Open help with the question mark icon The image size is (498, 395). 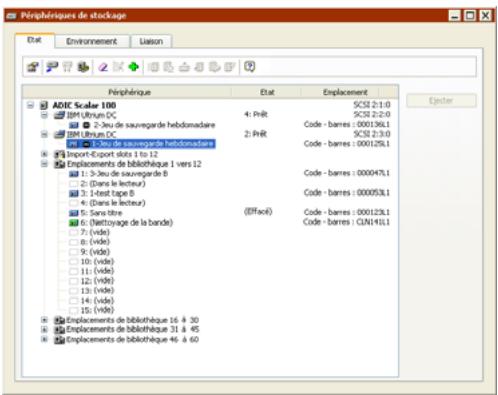coord(250,67)
